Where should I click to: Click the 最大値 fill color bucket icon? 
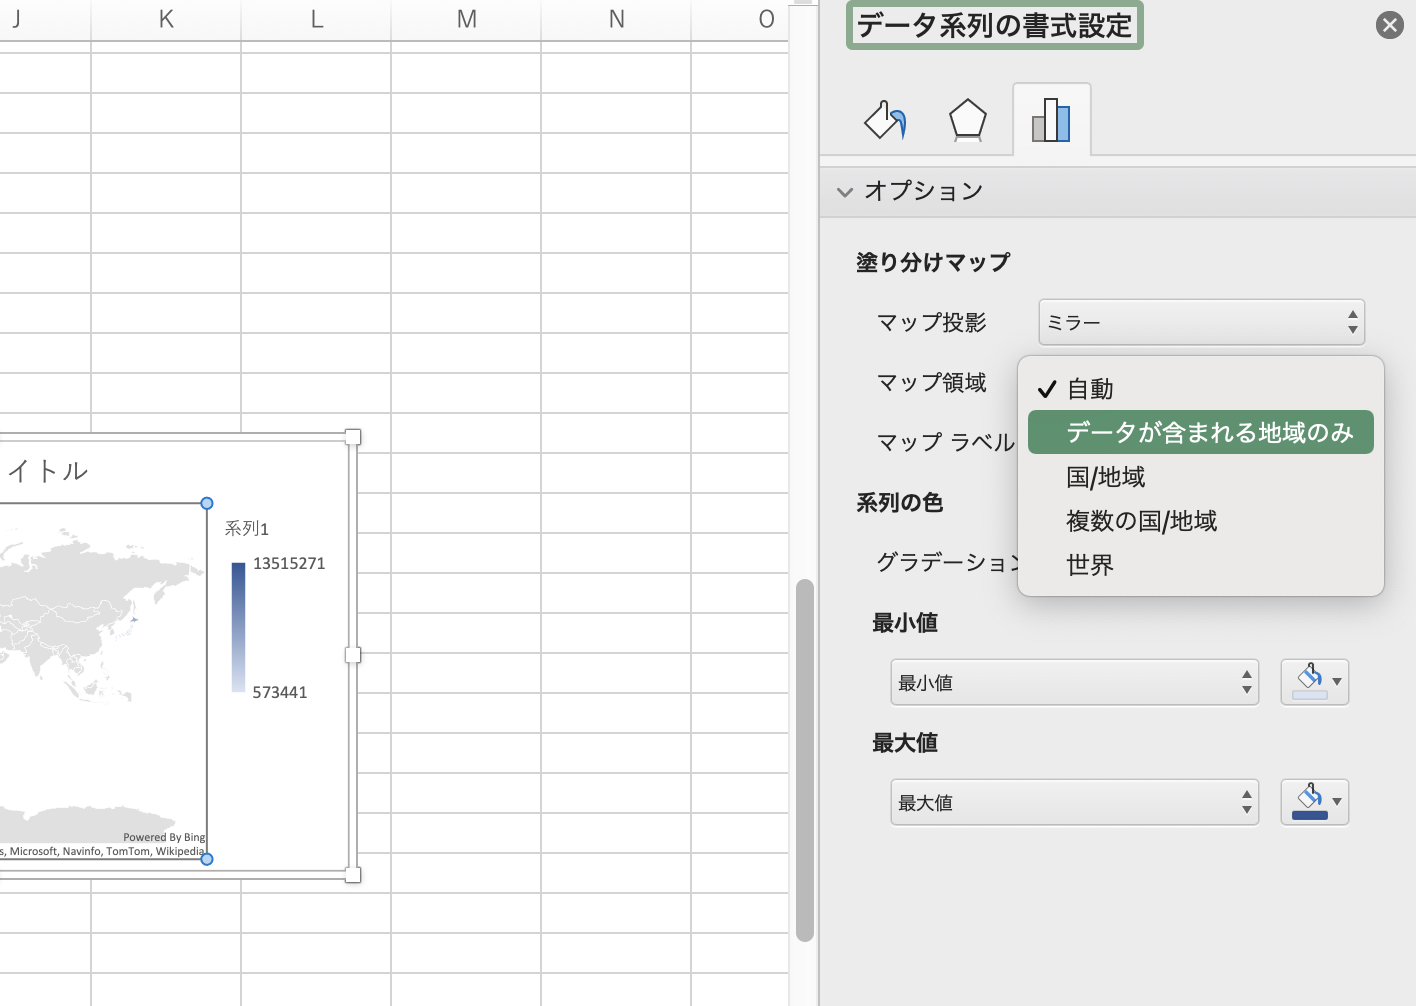click(1309, 802)
